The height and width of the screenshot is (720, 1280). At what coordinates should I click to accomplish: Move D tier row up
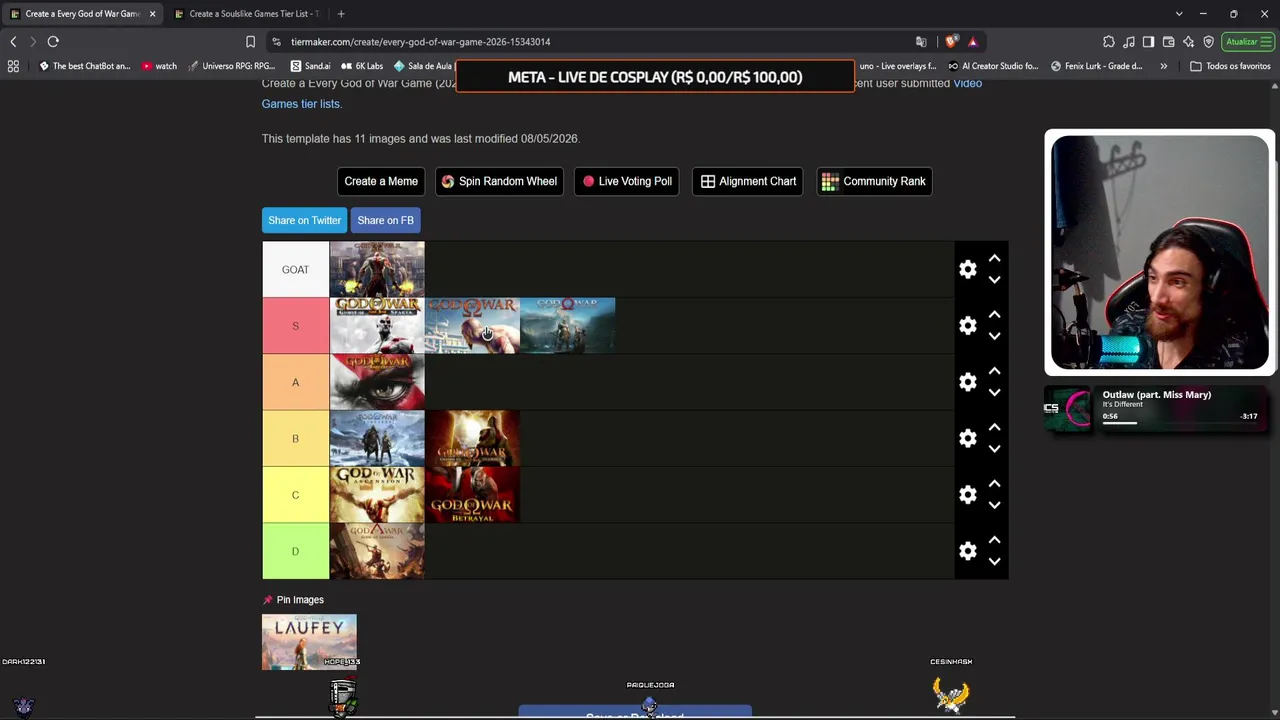point(994,540)
